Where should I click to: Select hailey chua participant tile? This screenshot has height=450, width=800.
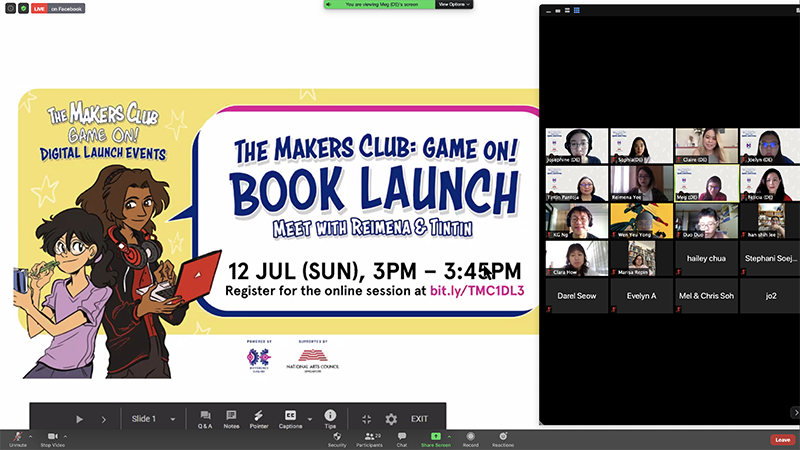[x=706, y=259]
